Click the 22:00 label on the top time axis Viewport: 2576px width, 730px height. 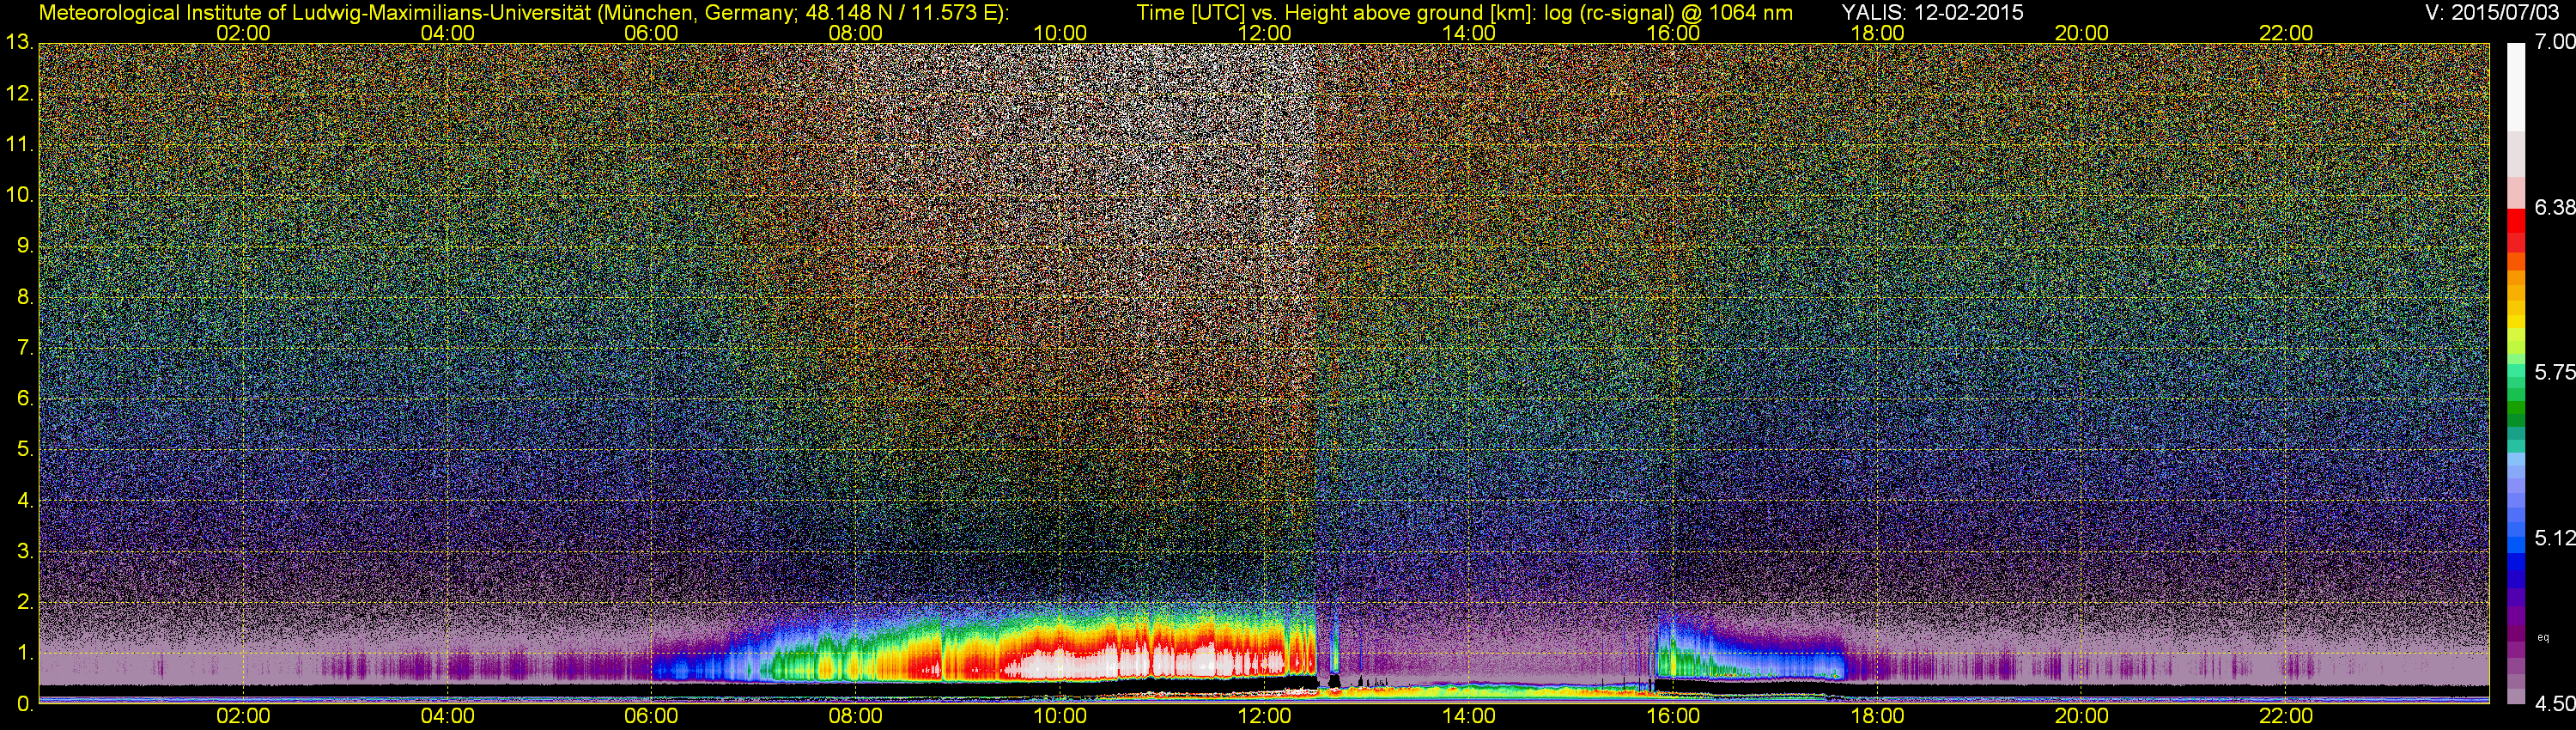click(2286, 33)
